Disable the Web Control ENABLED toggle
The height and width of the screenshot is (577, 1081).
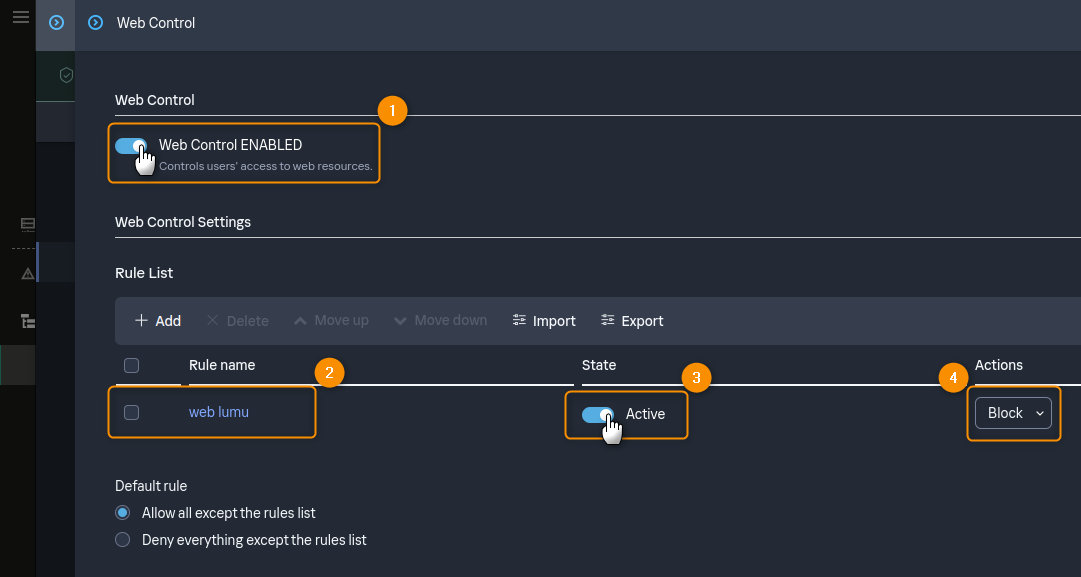coord(131,146)
